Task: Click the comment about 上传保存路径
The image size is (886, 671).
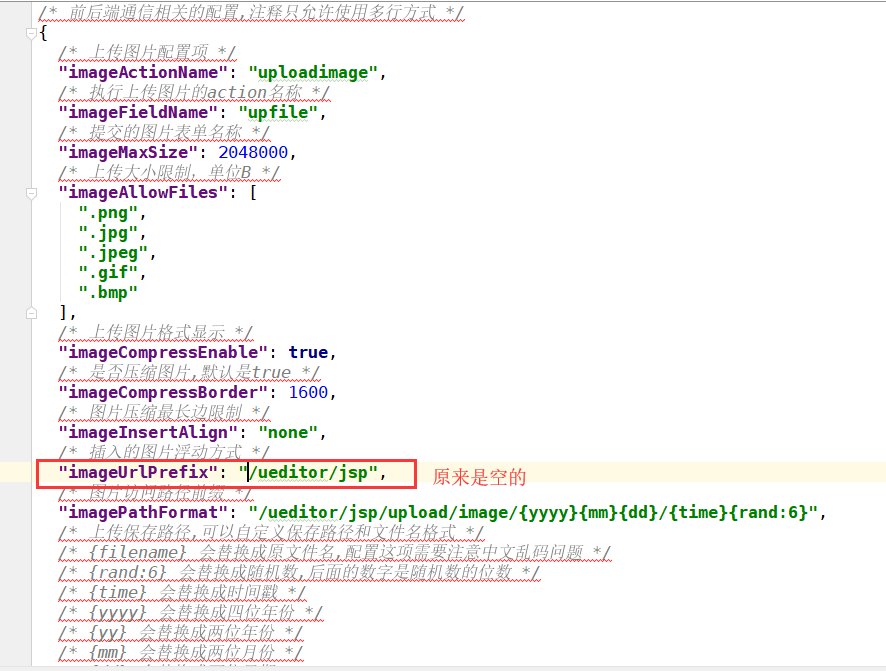Action: point(271,533)
